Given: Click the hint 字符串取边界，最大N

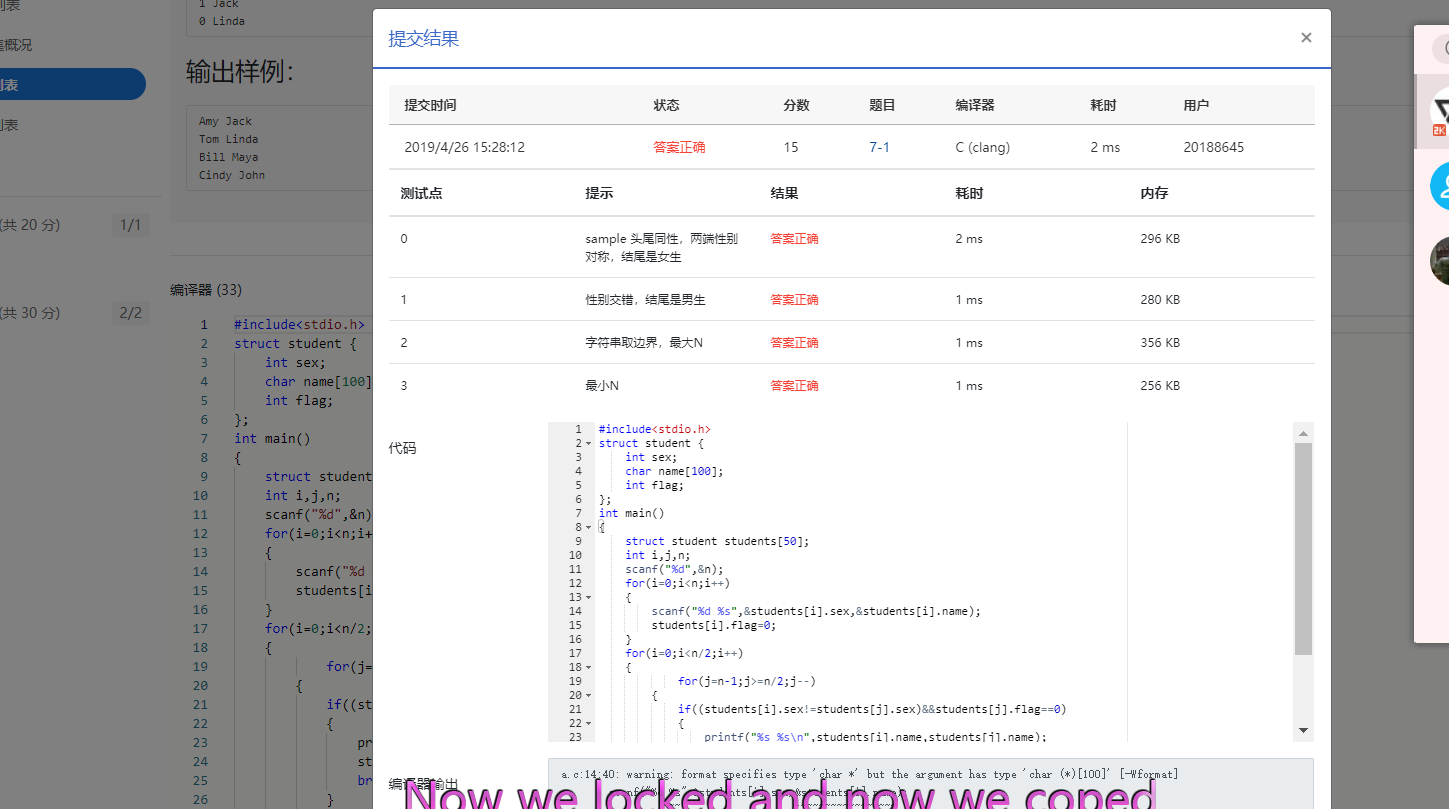Looking at the screenshot, I should coord(644,343).
